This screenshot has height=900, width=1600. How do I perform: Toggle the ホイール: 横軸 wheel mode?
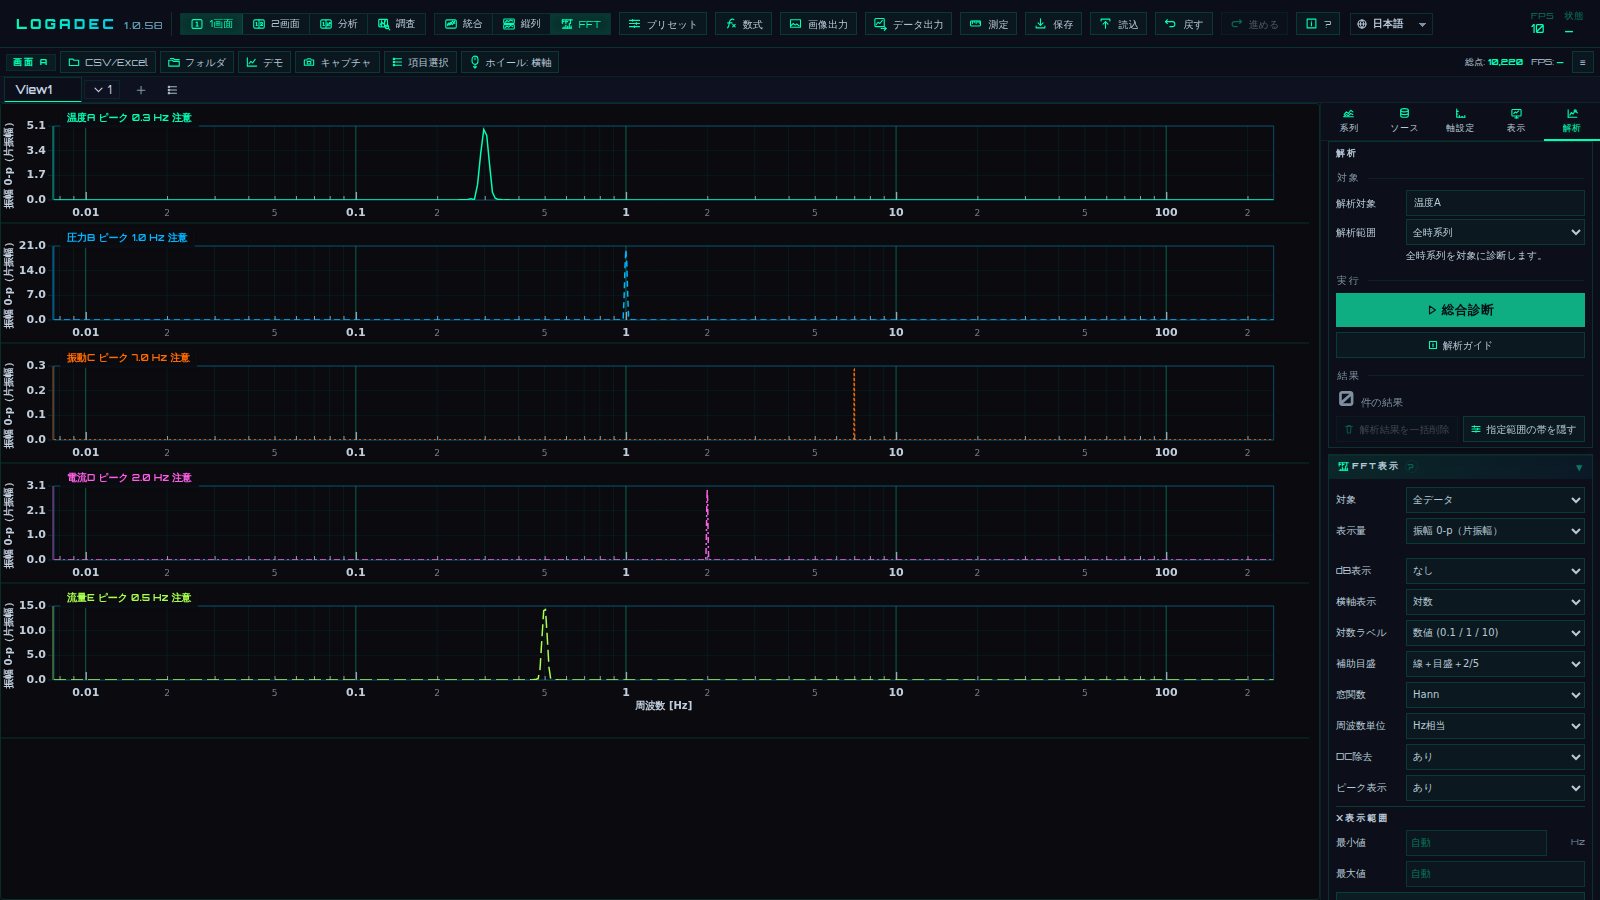coord(510,62)
